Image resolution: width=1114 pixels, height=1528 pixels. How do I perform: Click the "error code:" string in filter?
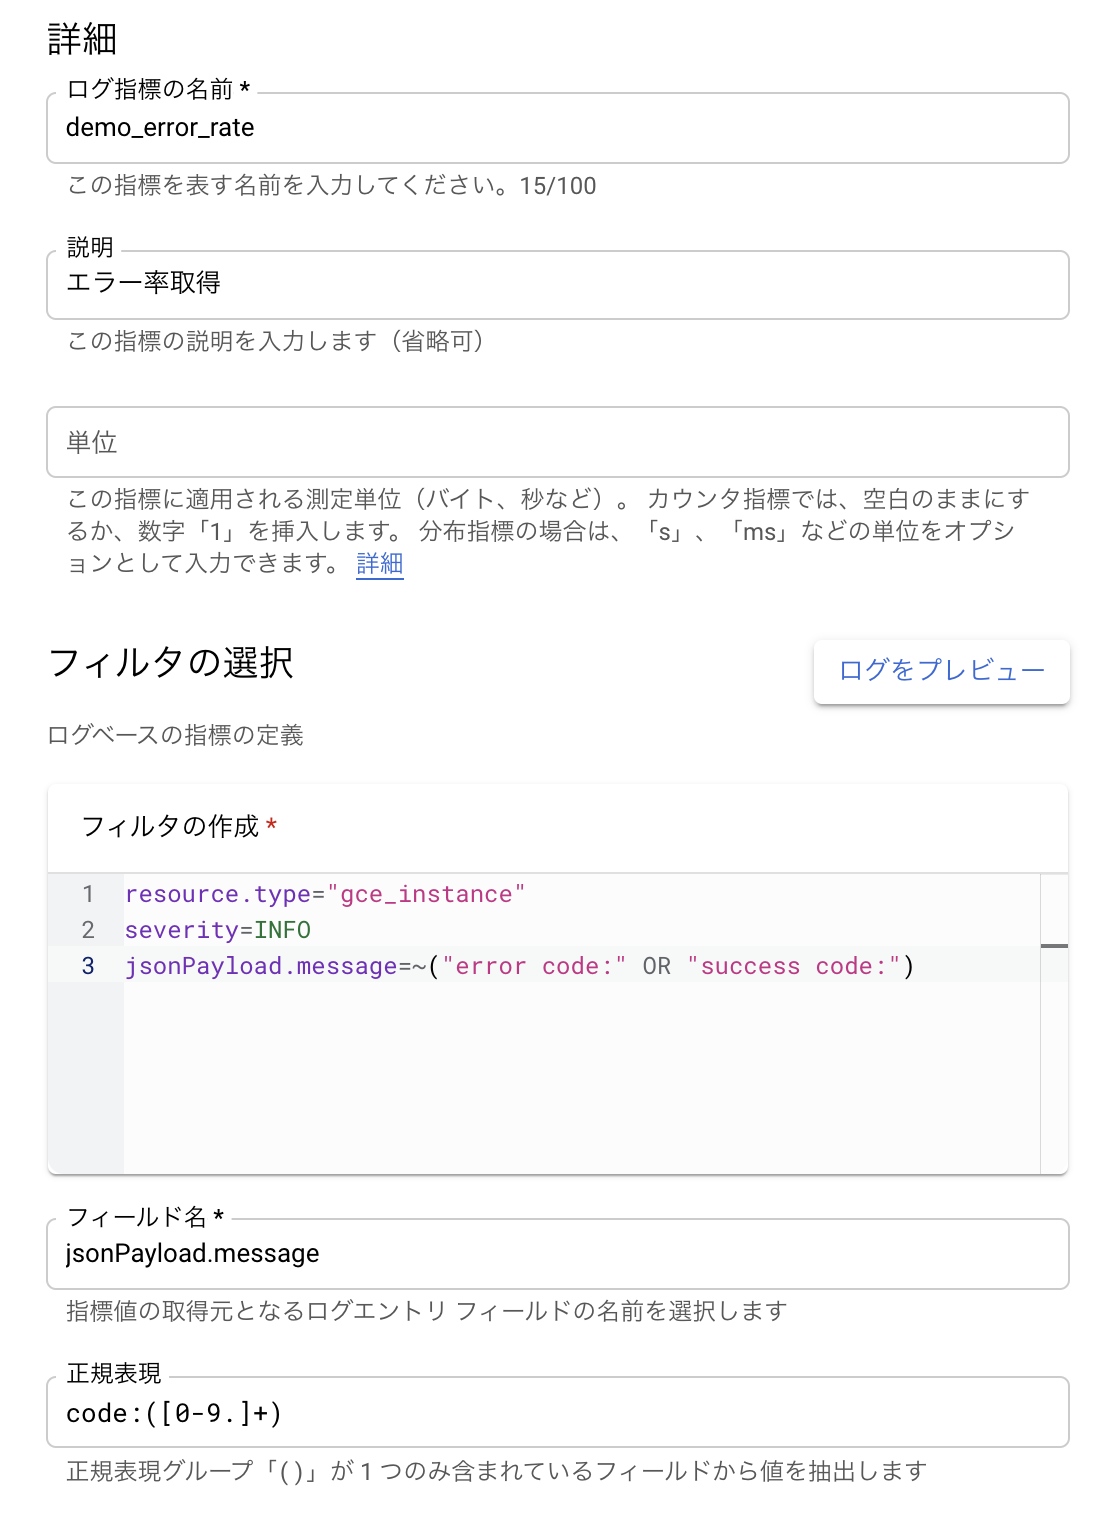coord(535,966)
